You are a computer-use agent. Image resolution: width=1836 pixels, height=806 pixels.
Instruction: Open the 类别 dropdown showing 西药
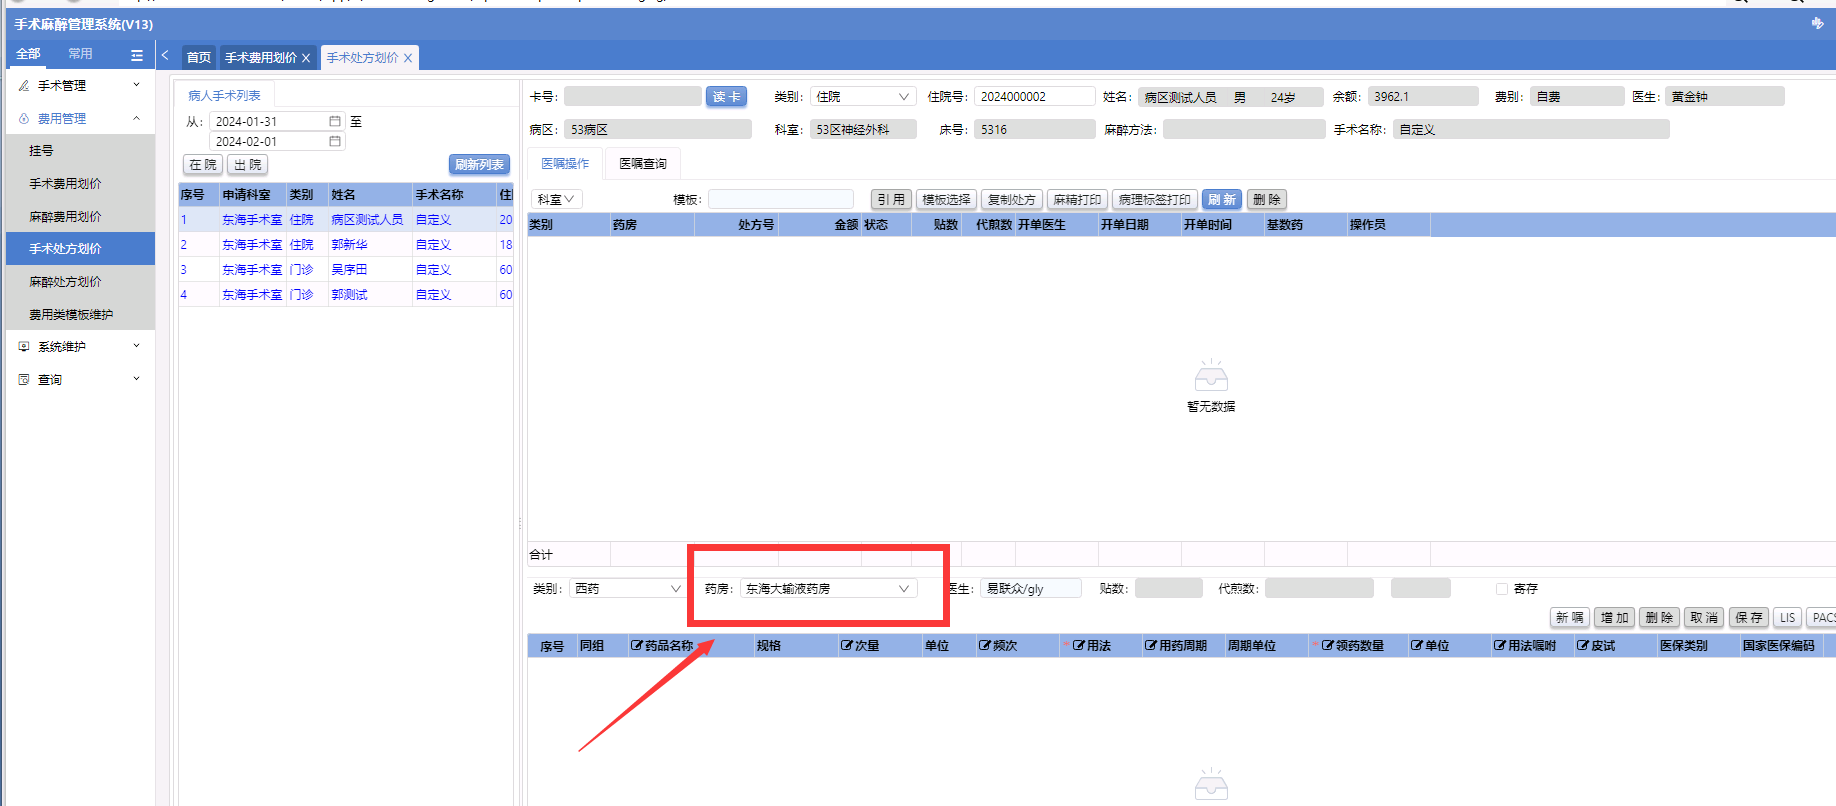tap(627, 589)
